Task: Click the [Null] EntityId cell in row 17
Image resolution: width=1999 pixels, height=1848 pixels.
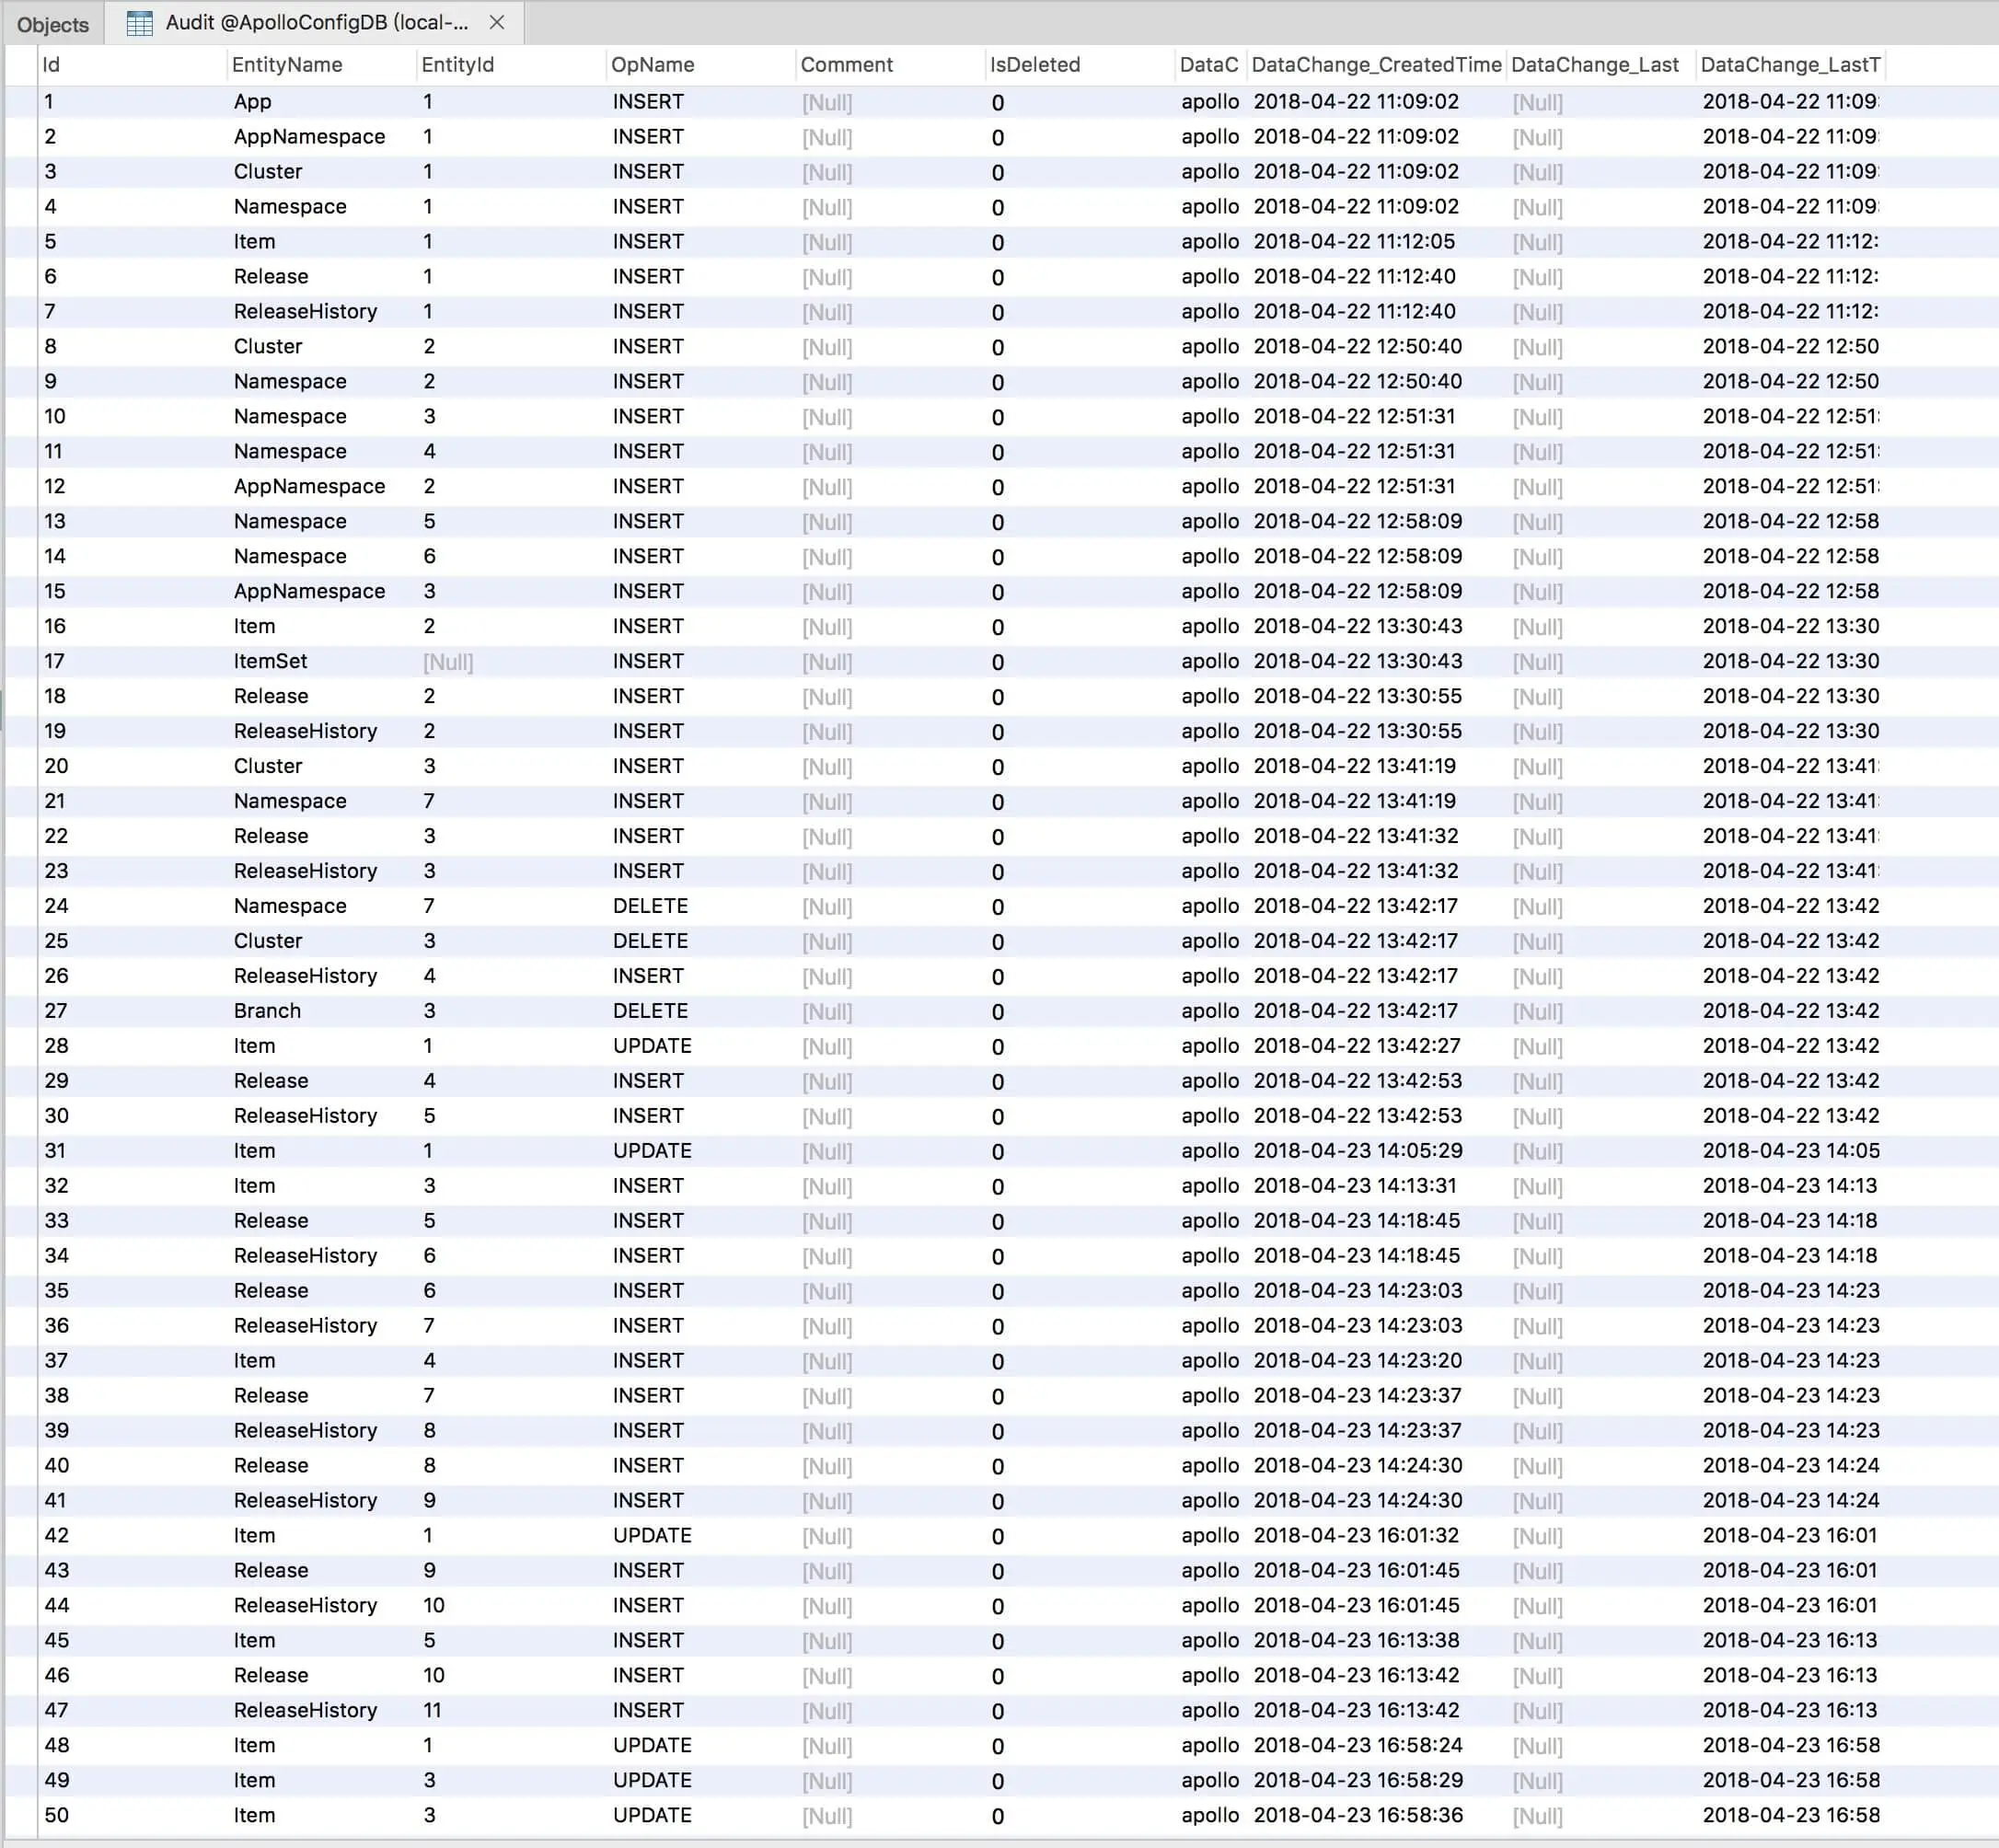Action: coord(448,662)
